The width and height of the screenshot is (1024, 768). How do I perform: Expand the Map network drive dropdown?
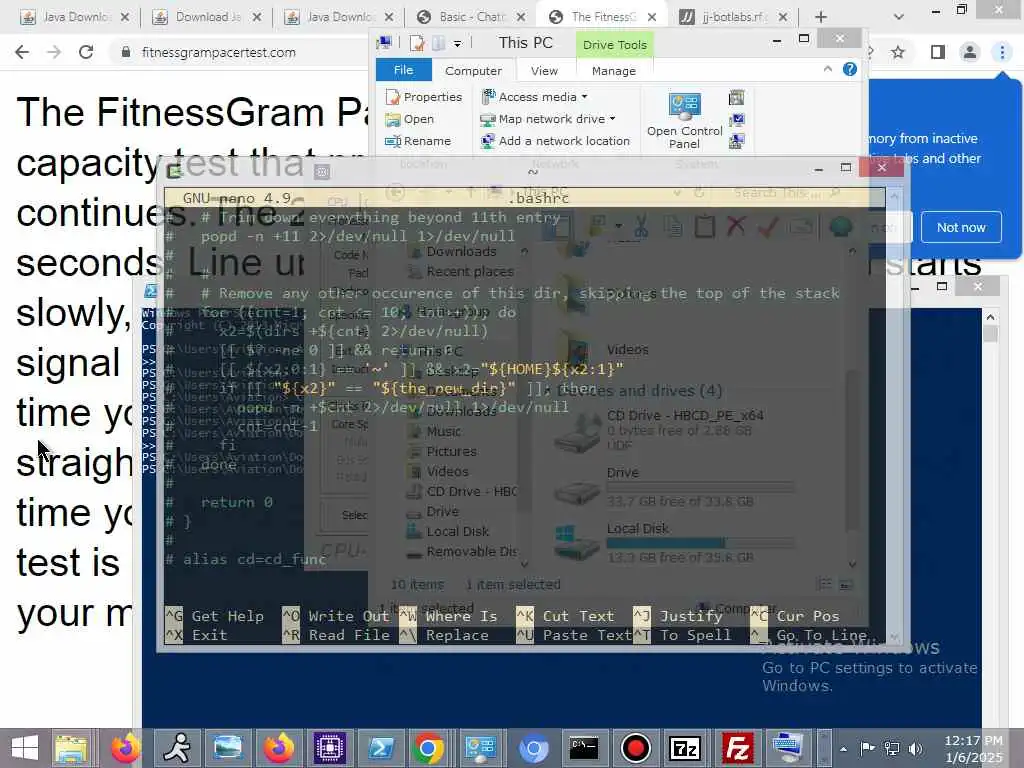coord(612,119)
